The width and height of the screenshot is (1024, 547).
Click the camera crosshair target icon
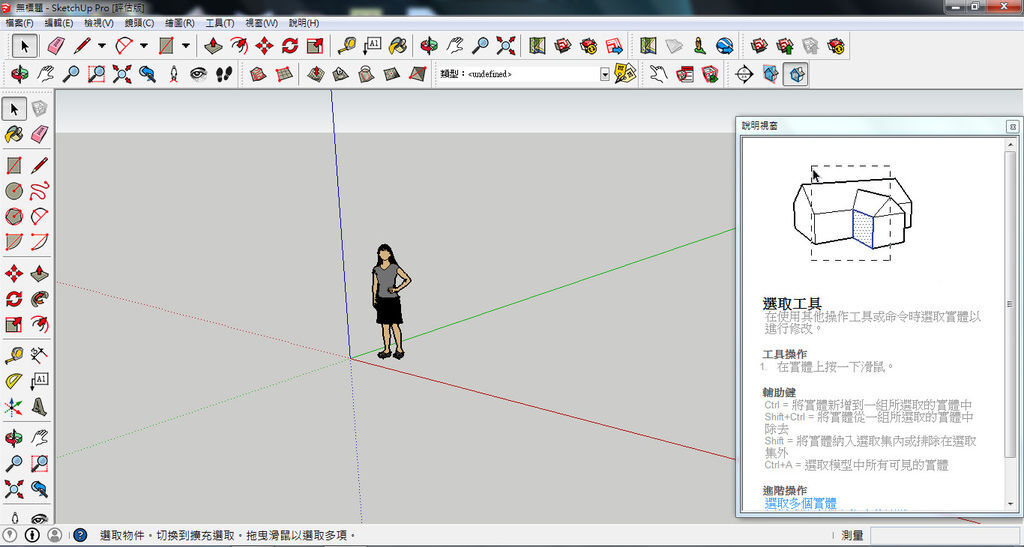(744, 74)
